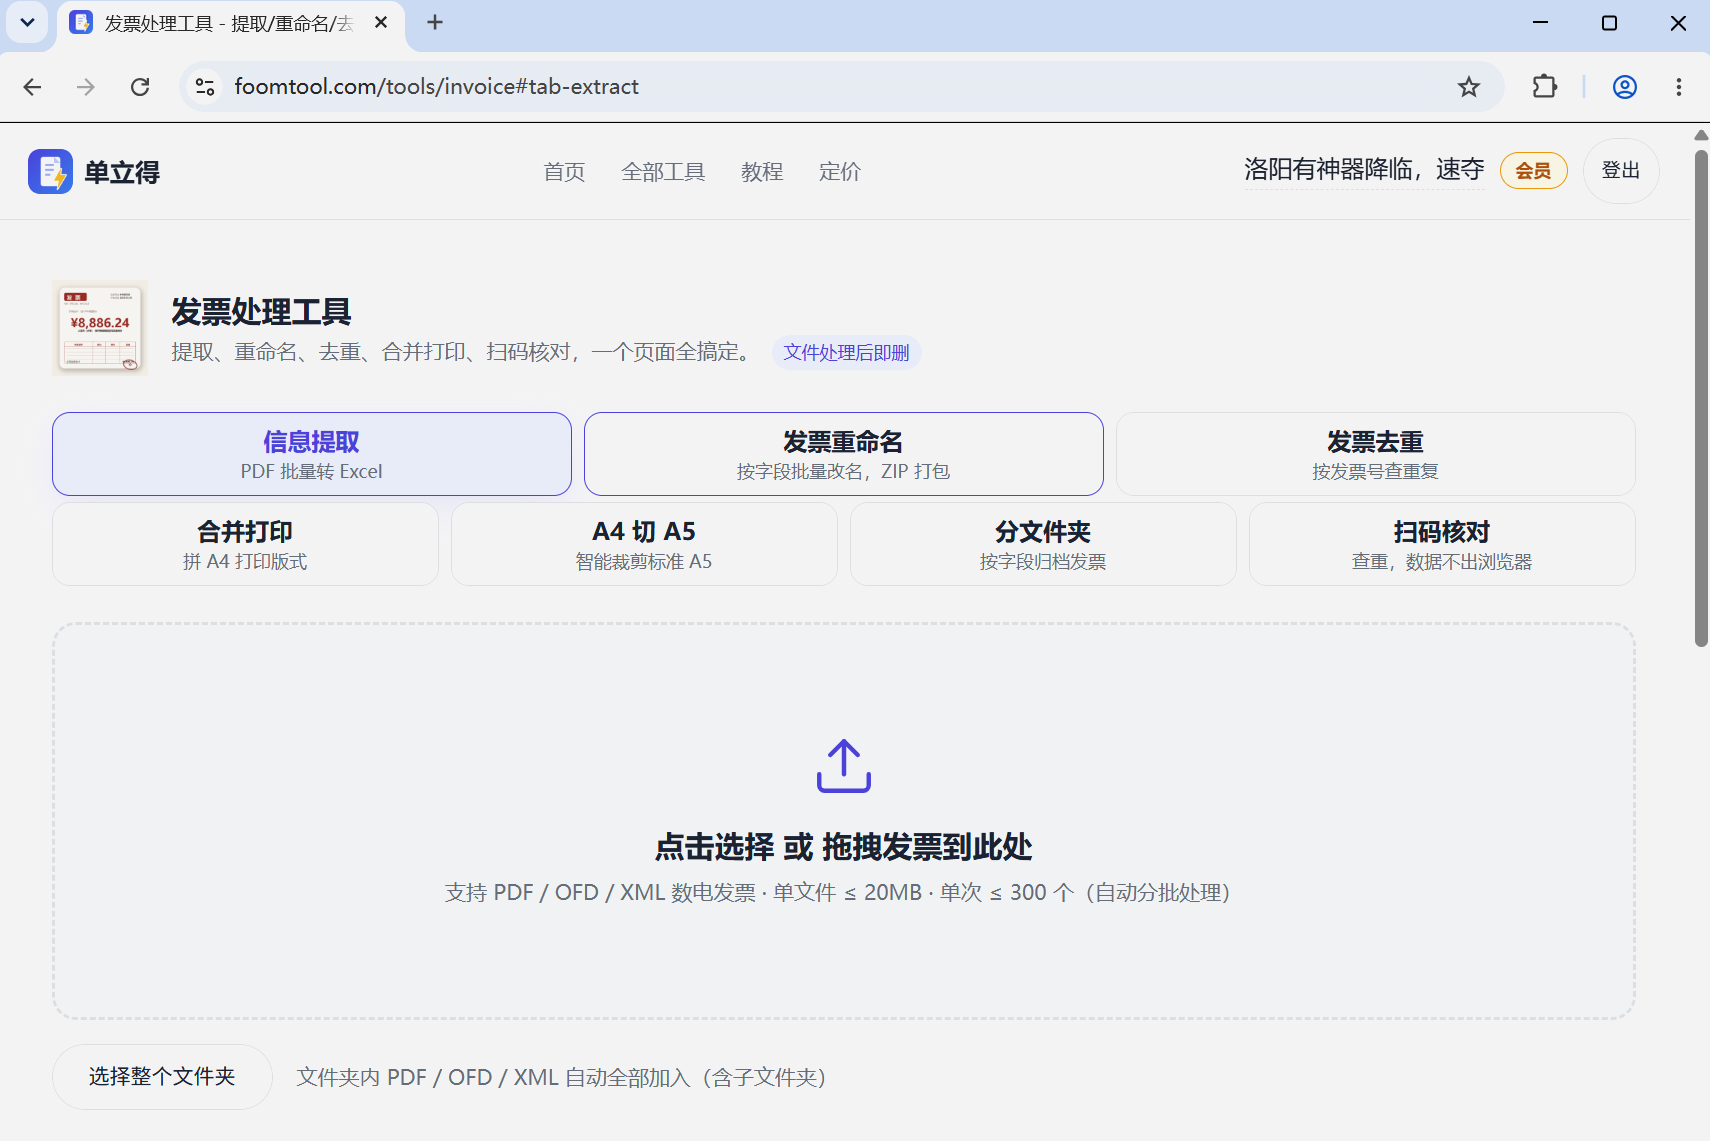Click the page vertical scrollbar thumb
This screenshot has height=1141, width=1710.
1701,398
